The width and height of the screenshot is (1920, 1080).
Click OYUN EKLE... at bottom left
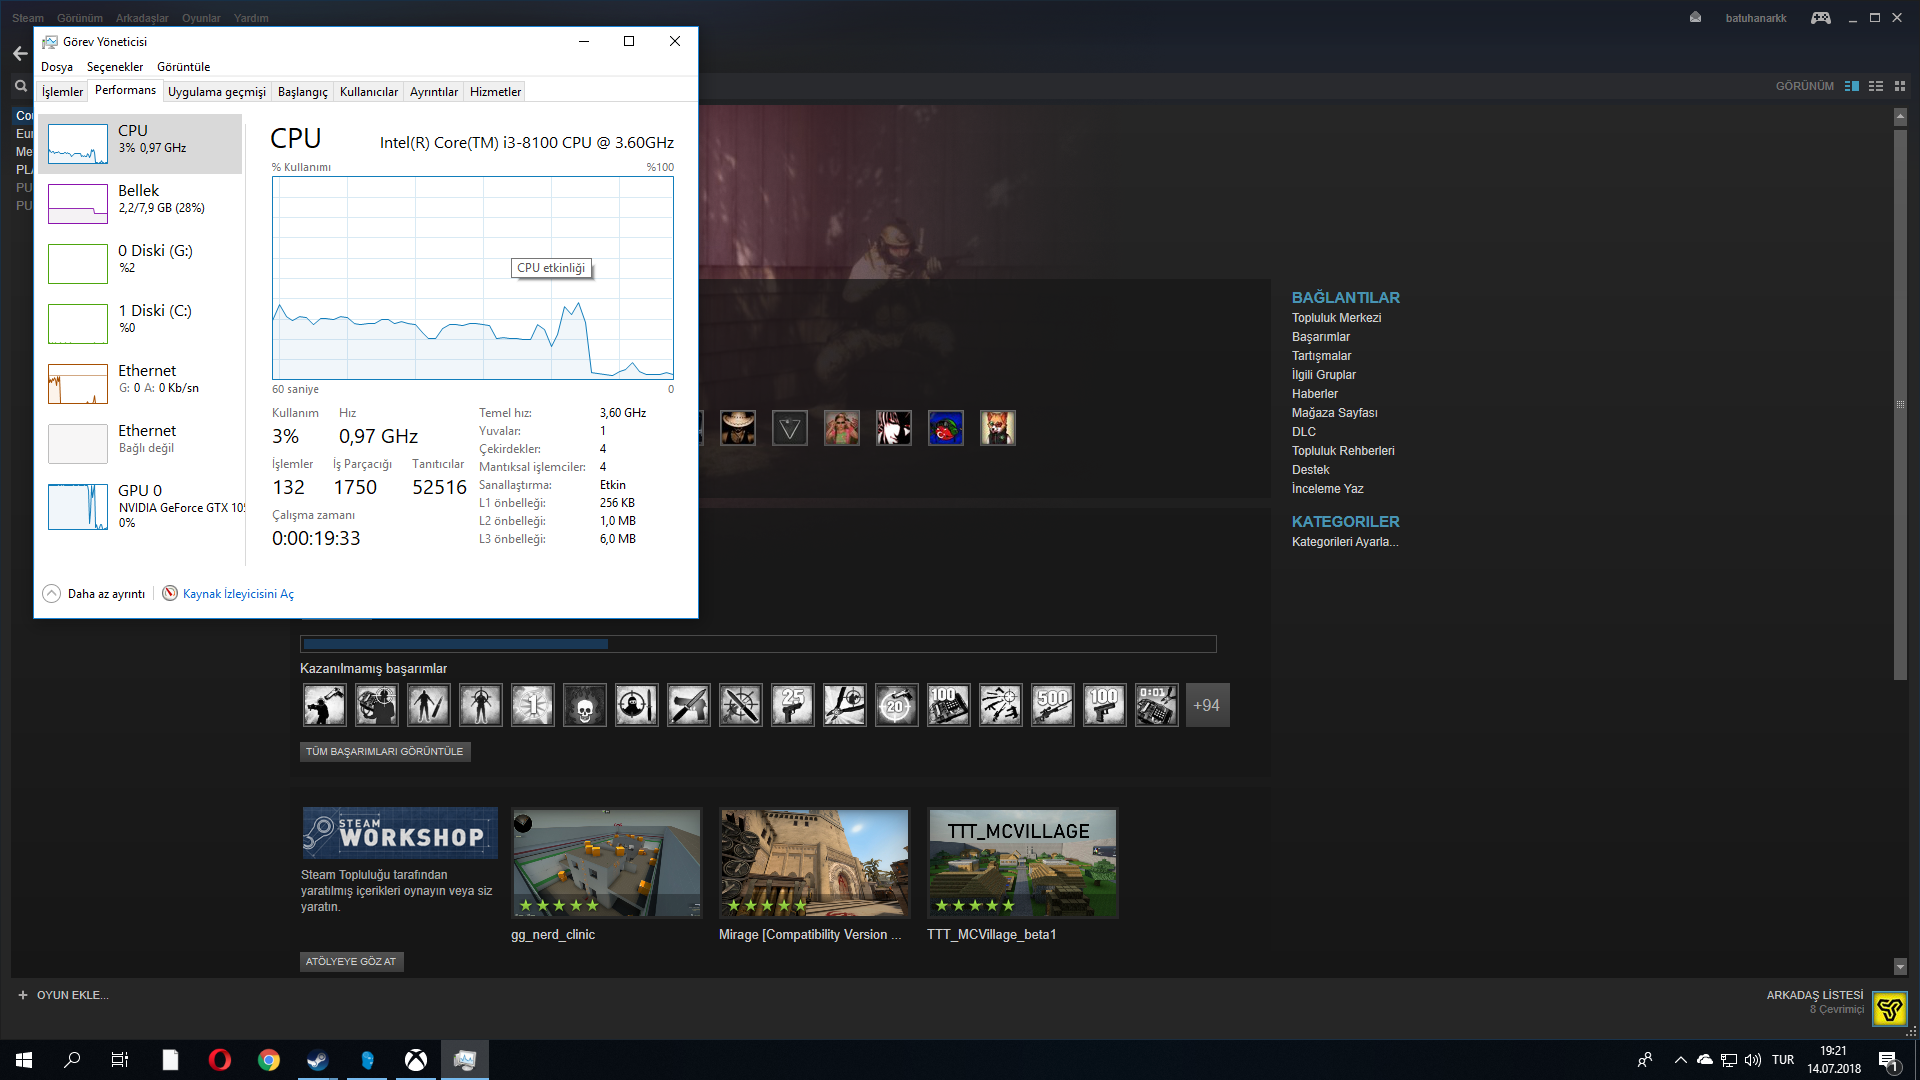(64, 995)
